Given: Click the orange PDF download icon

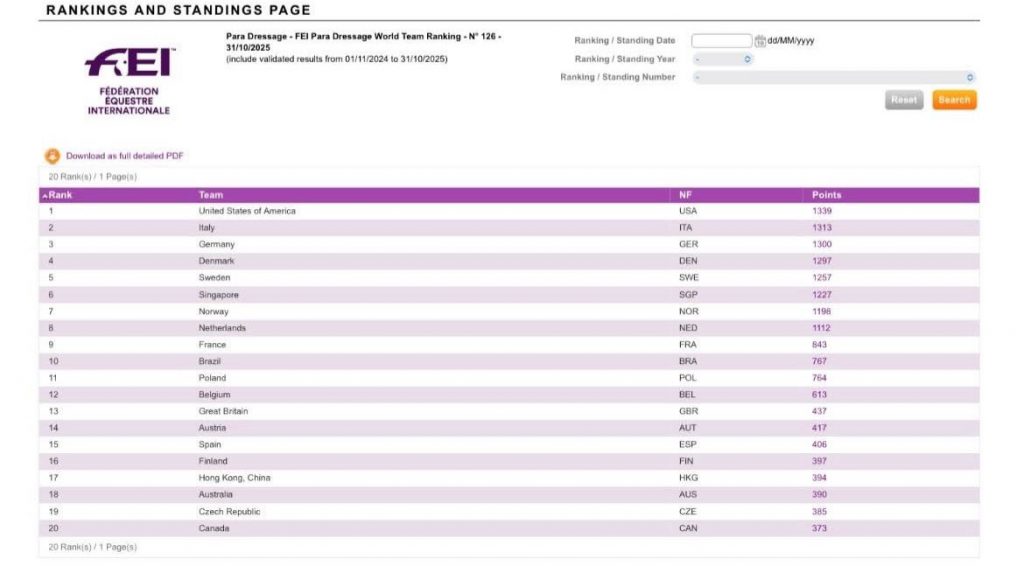Looking at the screenshot, I should (52, 156).
